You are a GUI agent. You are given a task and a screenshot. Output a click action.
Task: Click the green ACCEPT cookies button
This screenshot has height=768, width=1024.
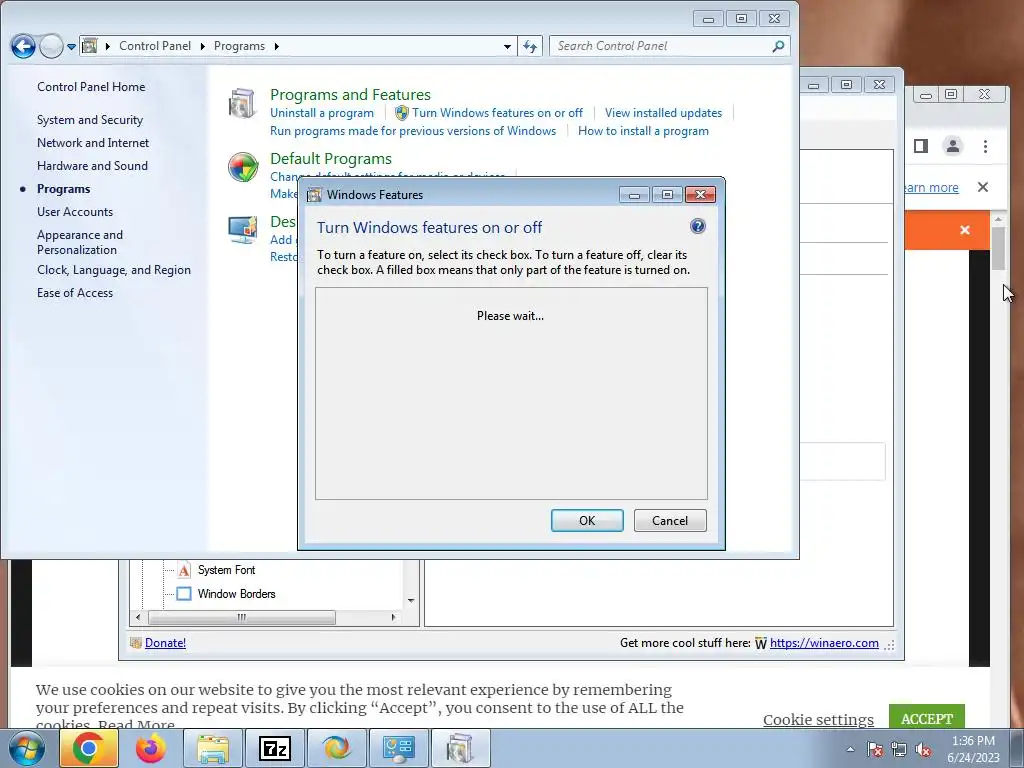(927, 718)
